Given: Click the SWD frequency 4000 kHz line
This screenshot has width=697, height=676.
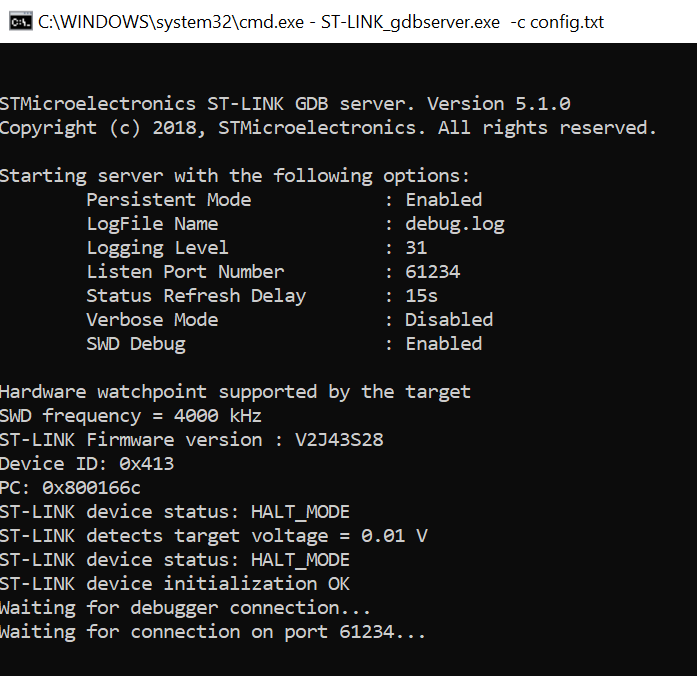Looking at the screenshot, I should 130,416.
